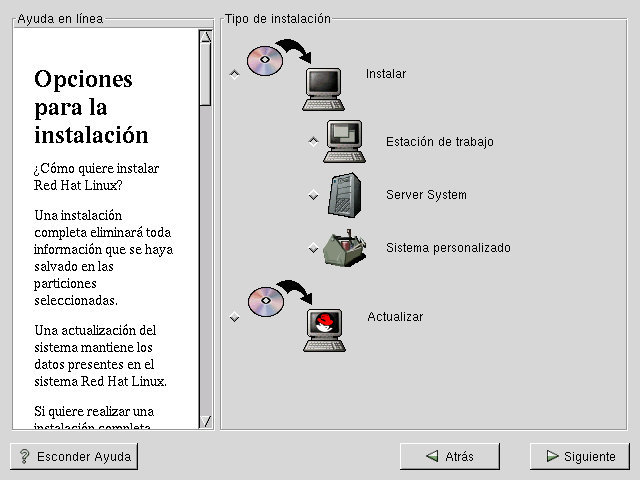The width and height of the screenshot is (640, 480).
Task: Select the Instalar radio button
Action: pyautogui.click(x=234, y=74)
